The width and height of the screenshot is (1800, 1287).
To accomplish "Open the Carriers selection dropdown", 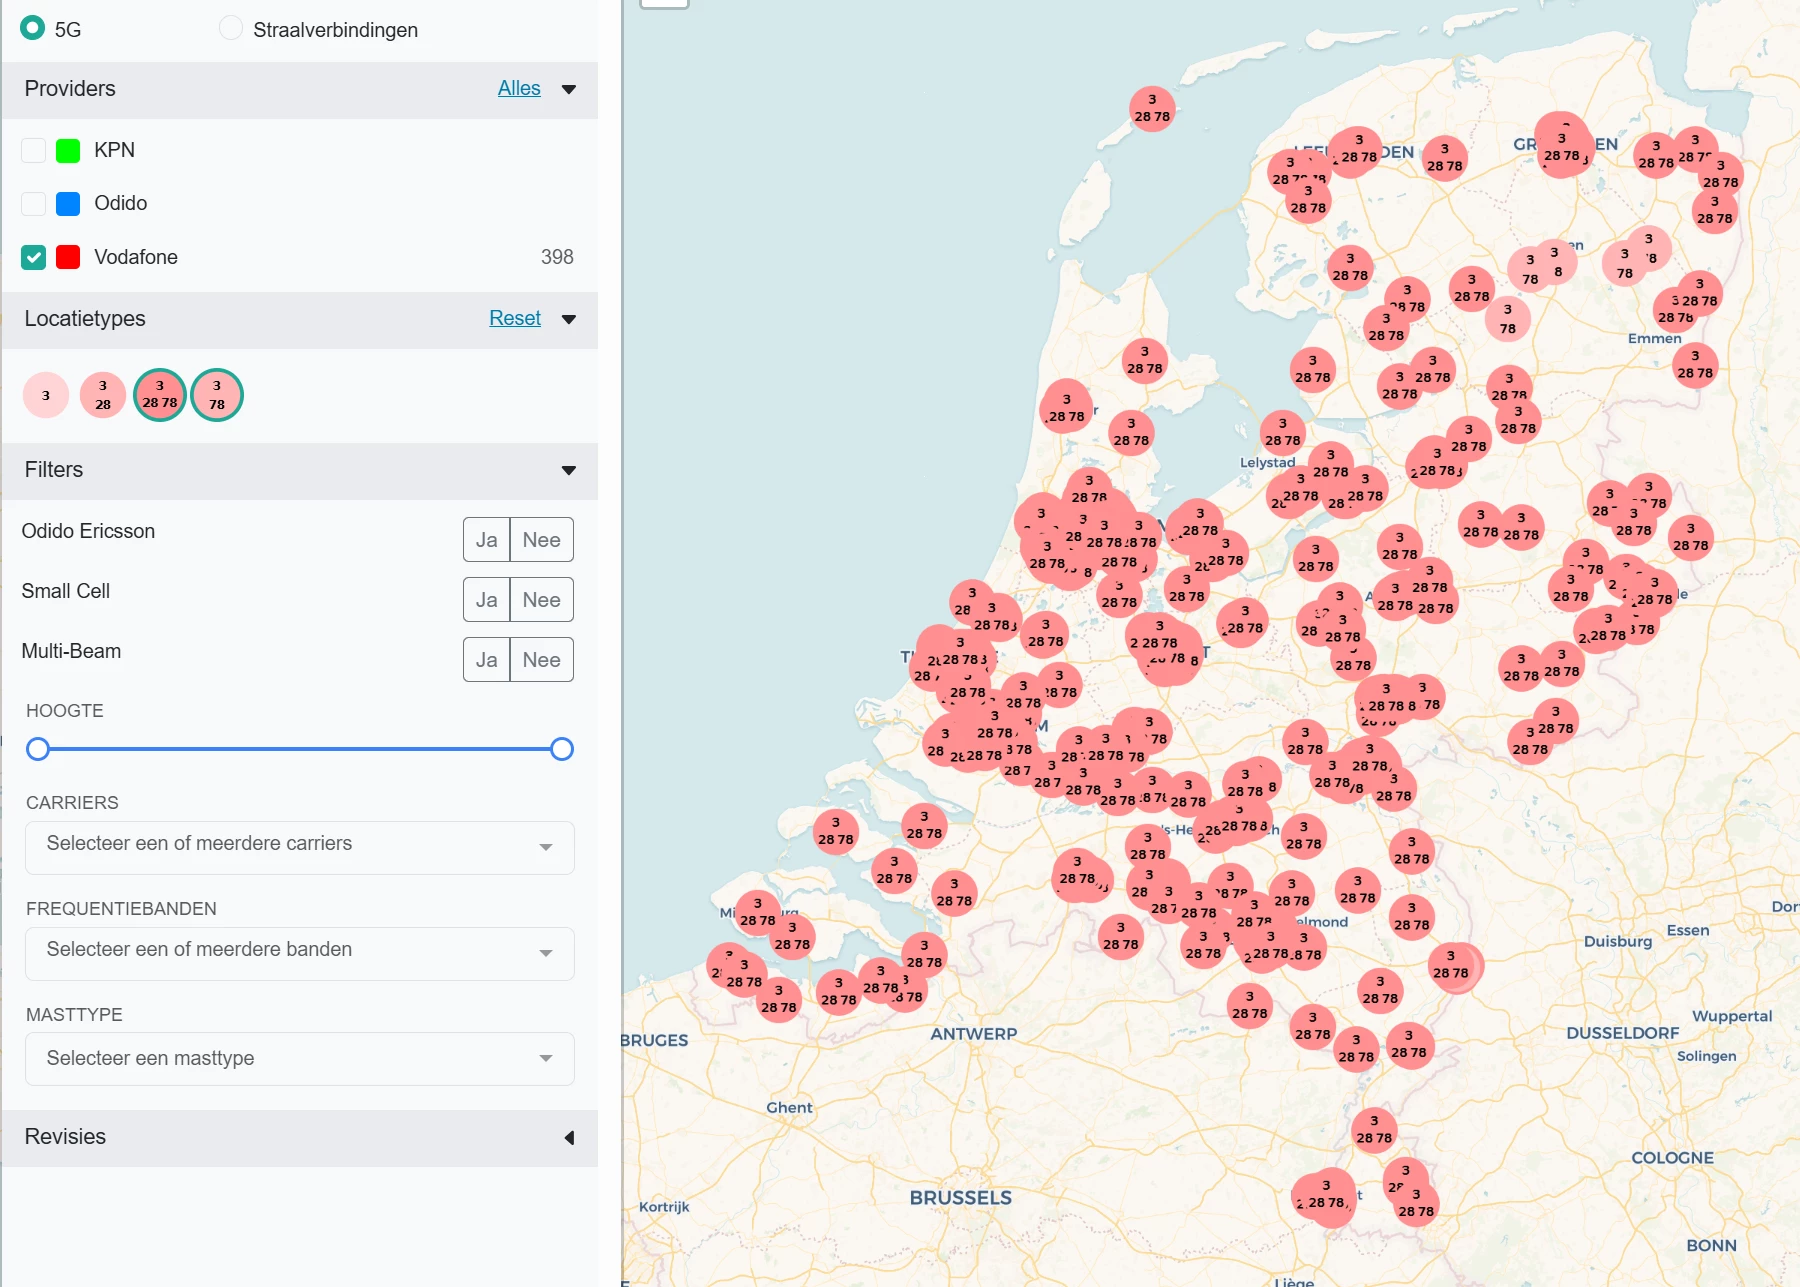I will (x=300, y=848).
